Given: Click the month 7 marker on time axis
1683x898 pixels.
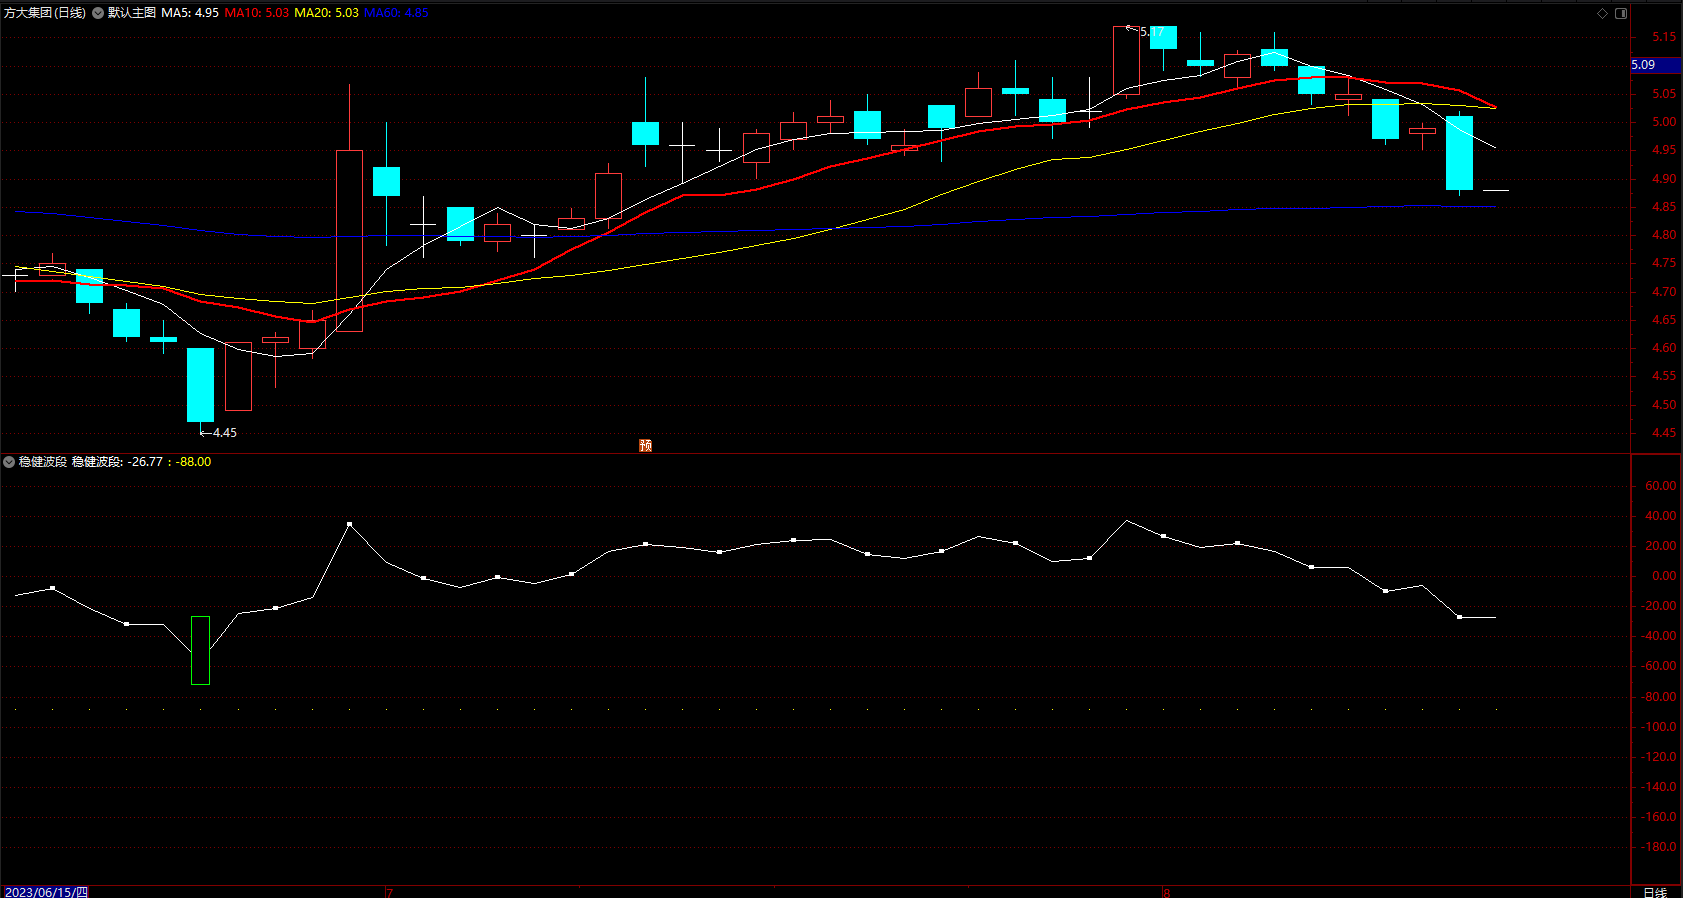Looking at the screenshot, I should pos(389,892).
